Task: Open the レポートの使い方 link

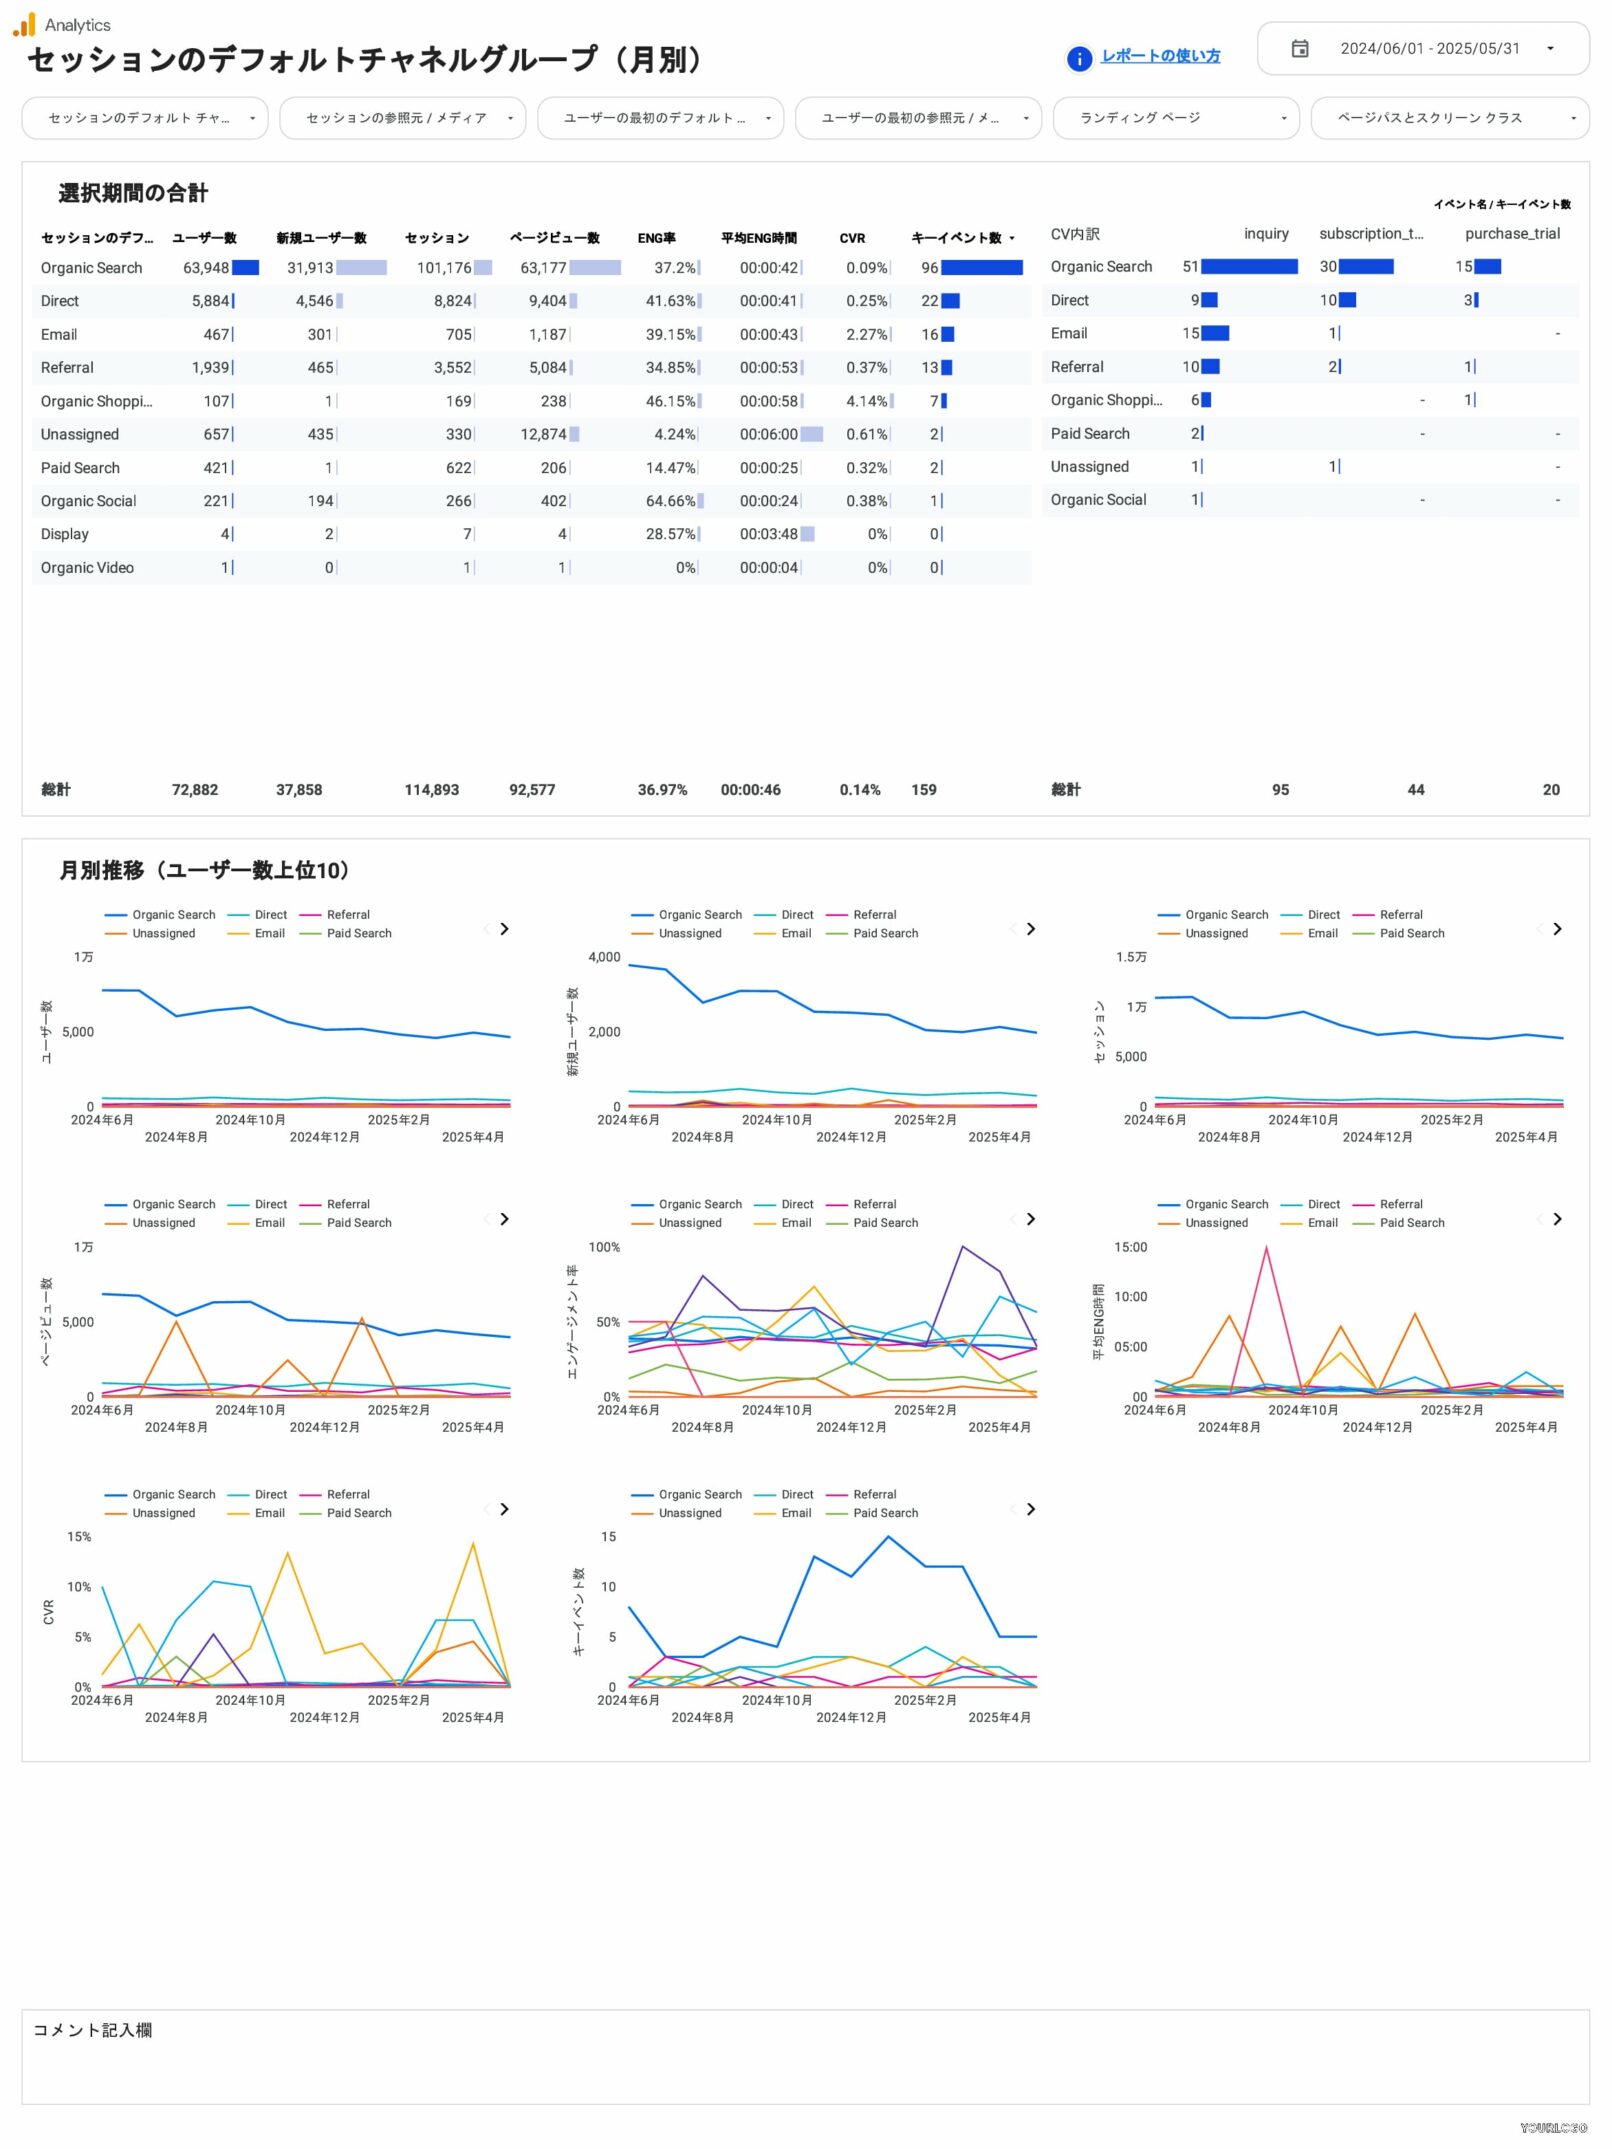Action: point(1160,57)
